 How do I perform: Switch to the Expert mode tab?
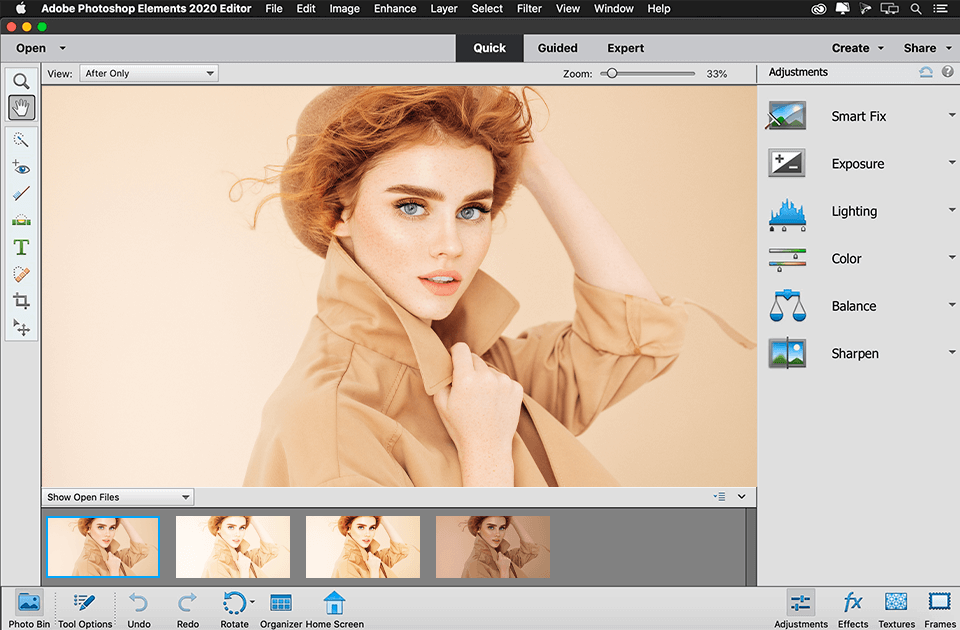[625, 48]
